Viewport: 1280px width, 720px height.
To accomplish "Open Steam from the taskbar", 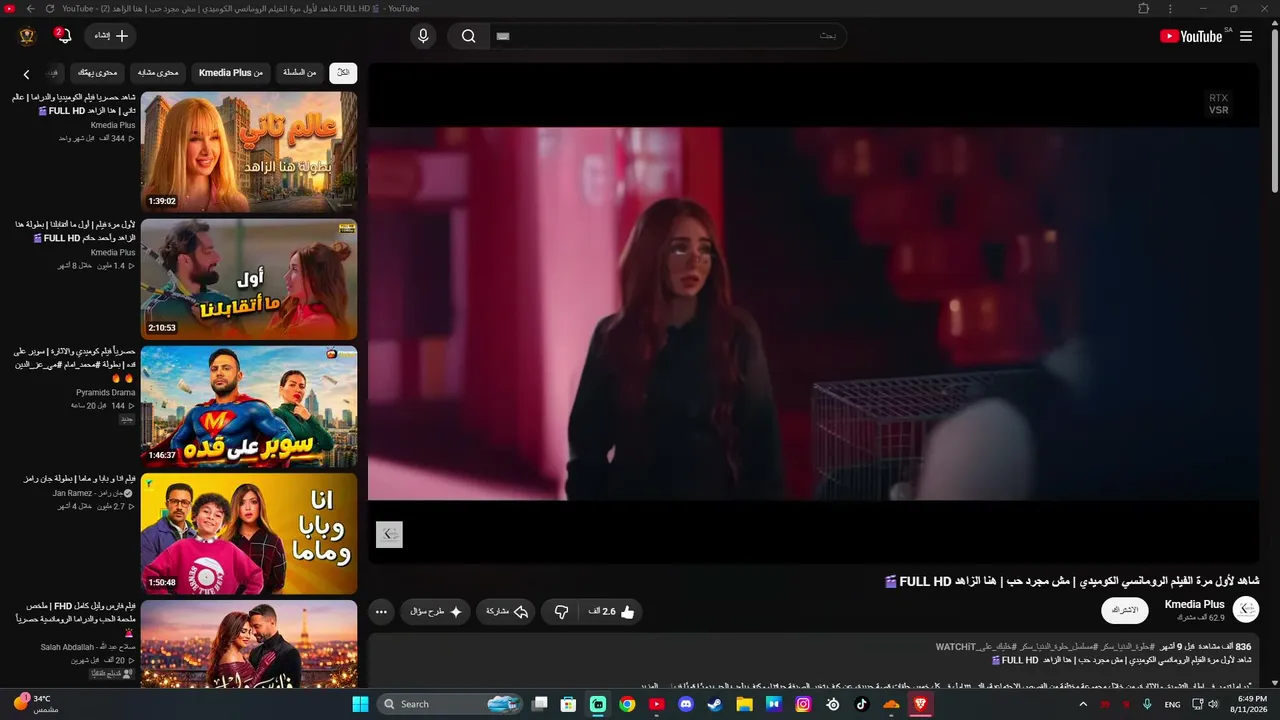I will pos(714,704).
